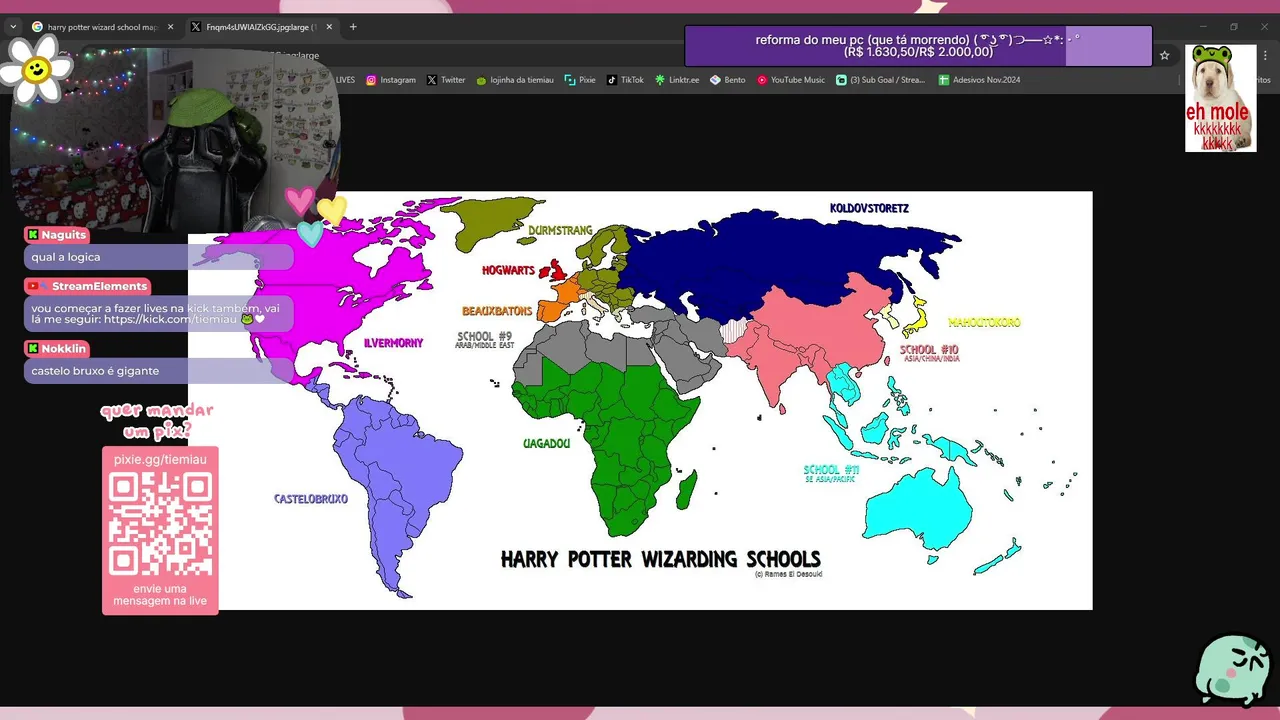This screenshot has width=1280, height=720.
Task: Open the Adesivos Nov.2024 bookmark
Action: click(980, 80)
